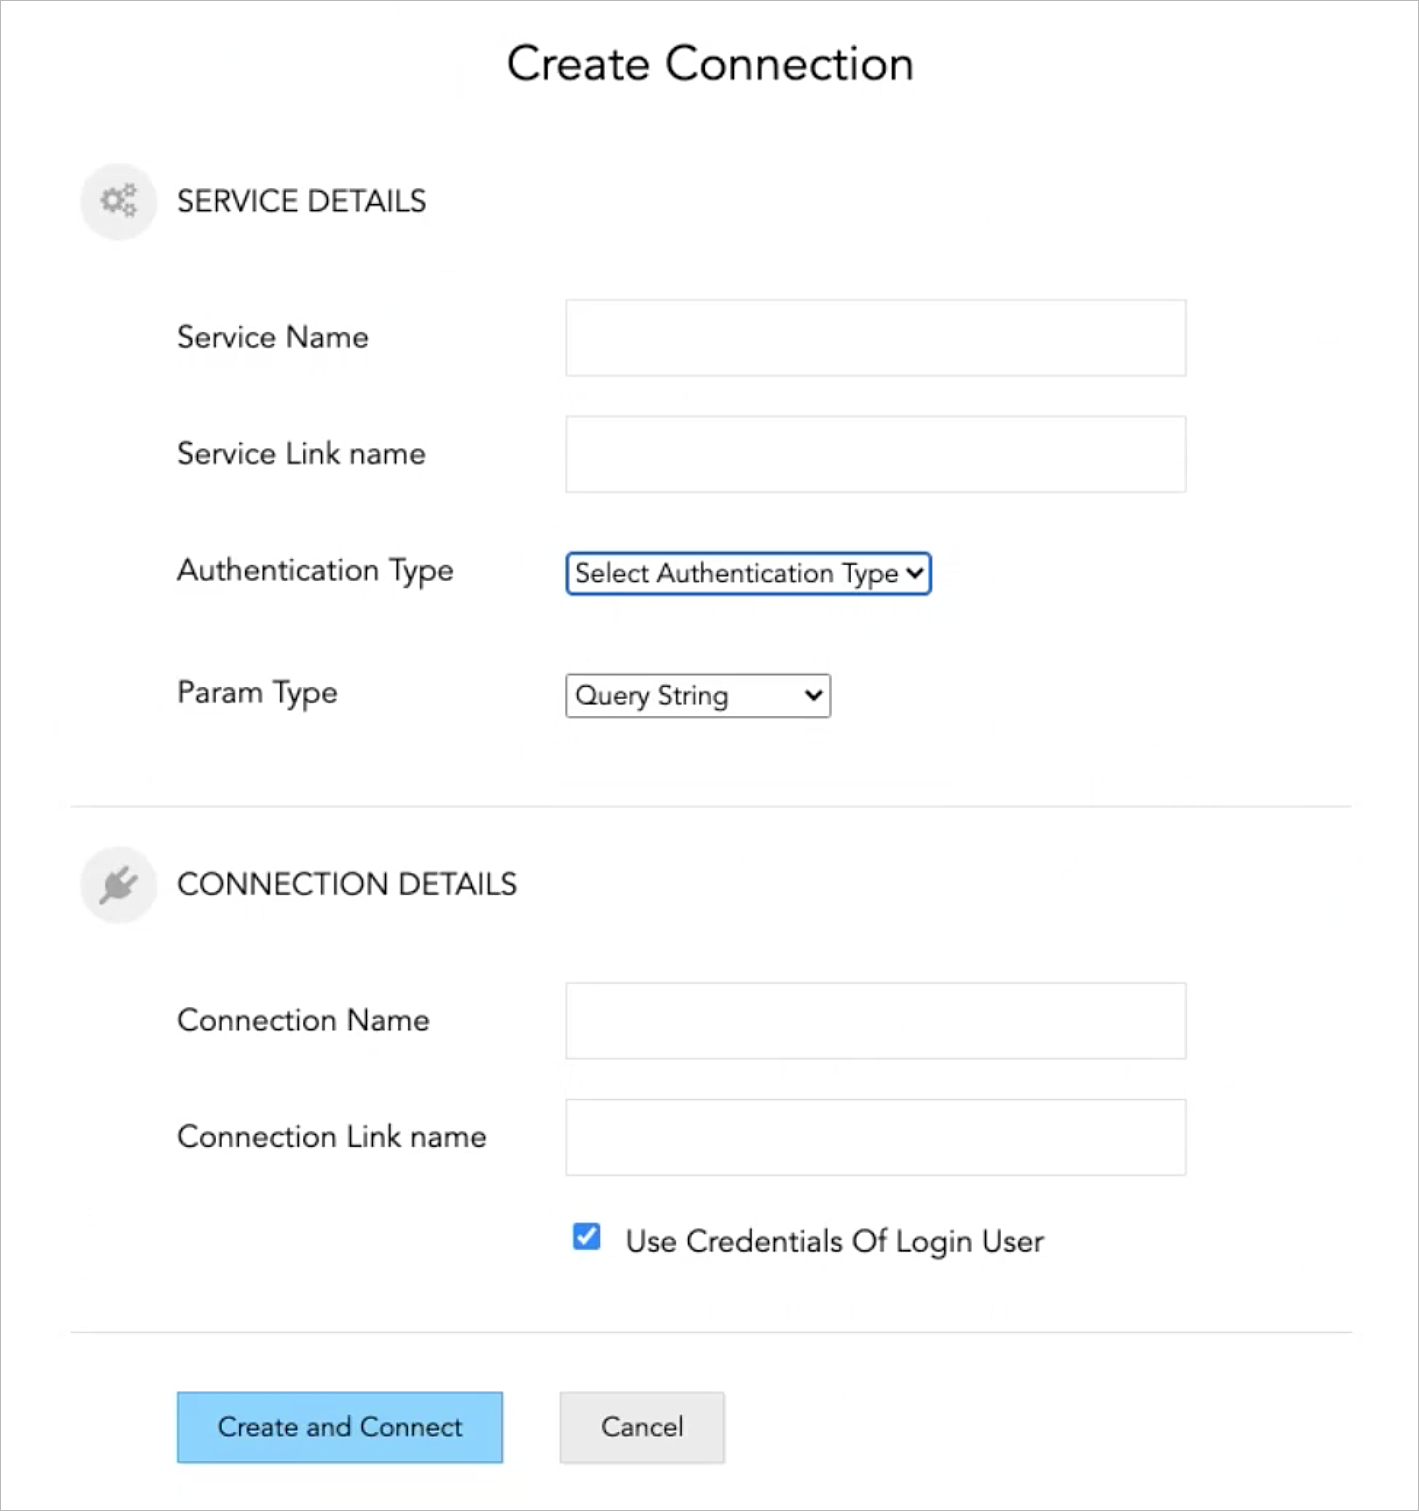
Task: Click the Create and Connect button
Action: coord(340,1427)
